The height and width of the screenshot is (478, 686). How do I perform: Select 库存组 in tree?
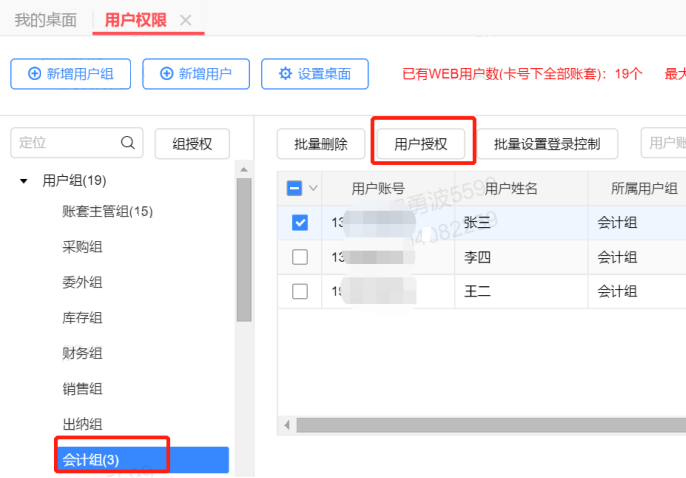point(82,318)
